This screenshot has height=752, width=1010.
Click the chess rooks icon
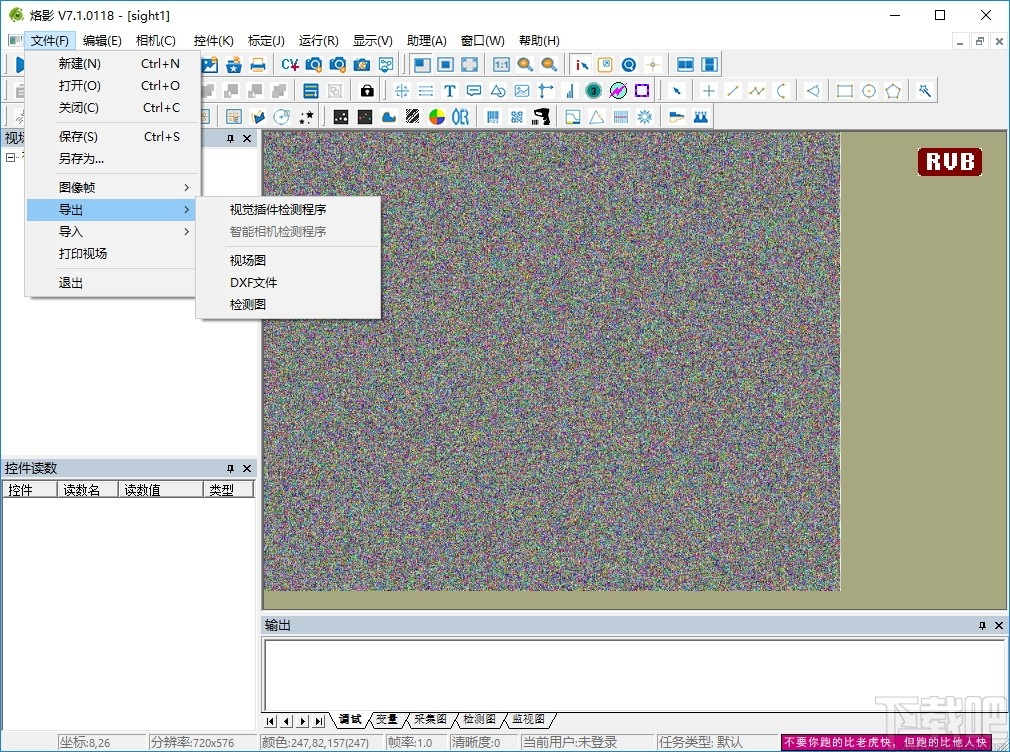[x=701, y=117]
